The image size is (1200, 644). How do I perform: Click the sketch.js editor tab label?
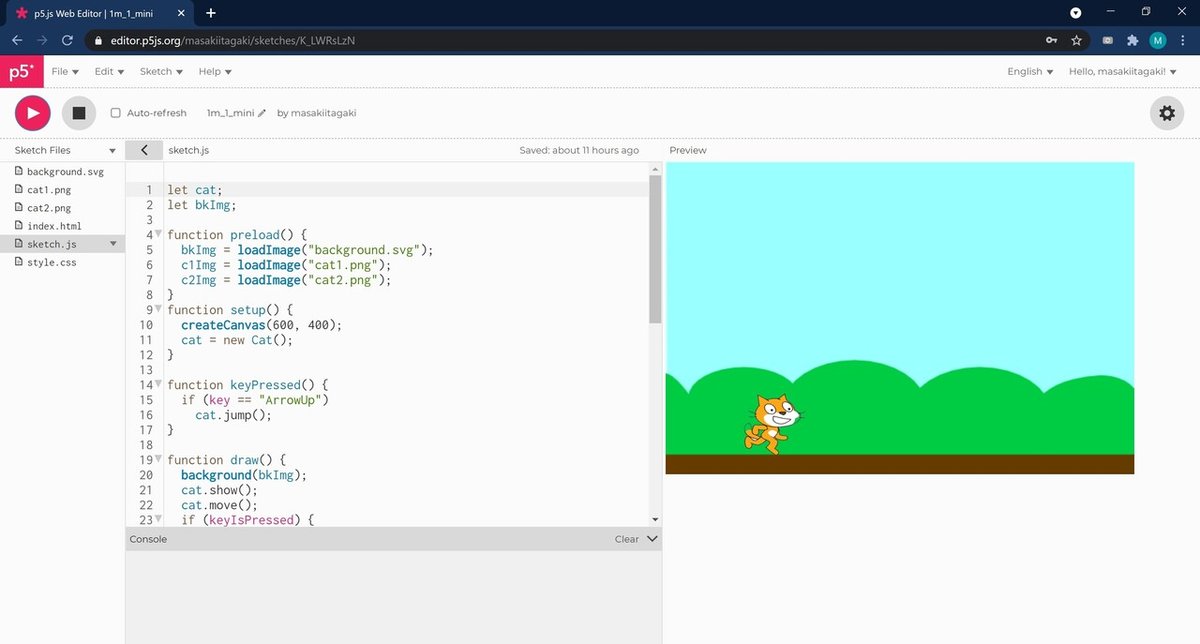pos(189,150)
